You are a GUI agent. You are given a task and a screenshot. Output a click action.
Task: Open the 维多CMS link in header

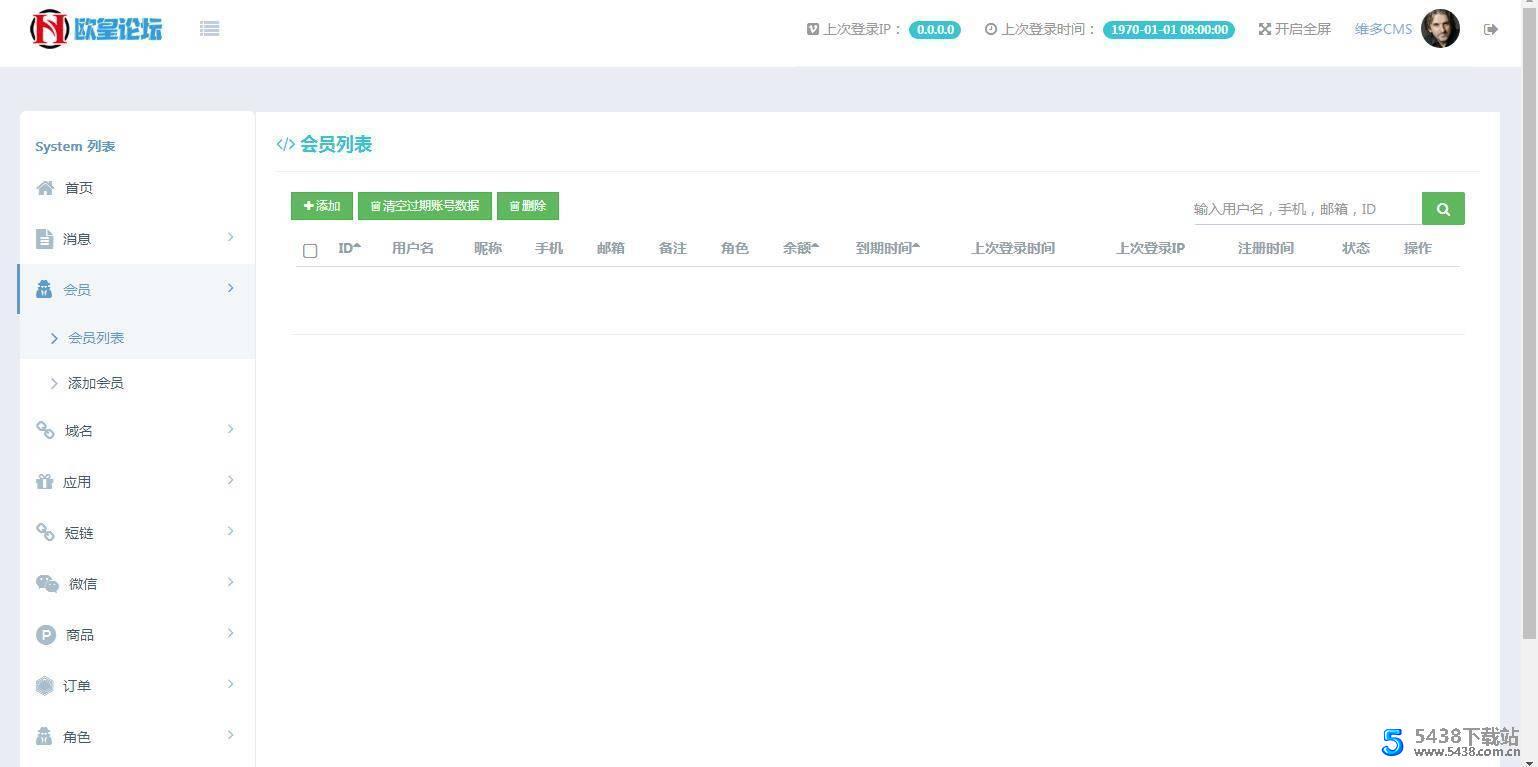[1382, 29]
